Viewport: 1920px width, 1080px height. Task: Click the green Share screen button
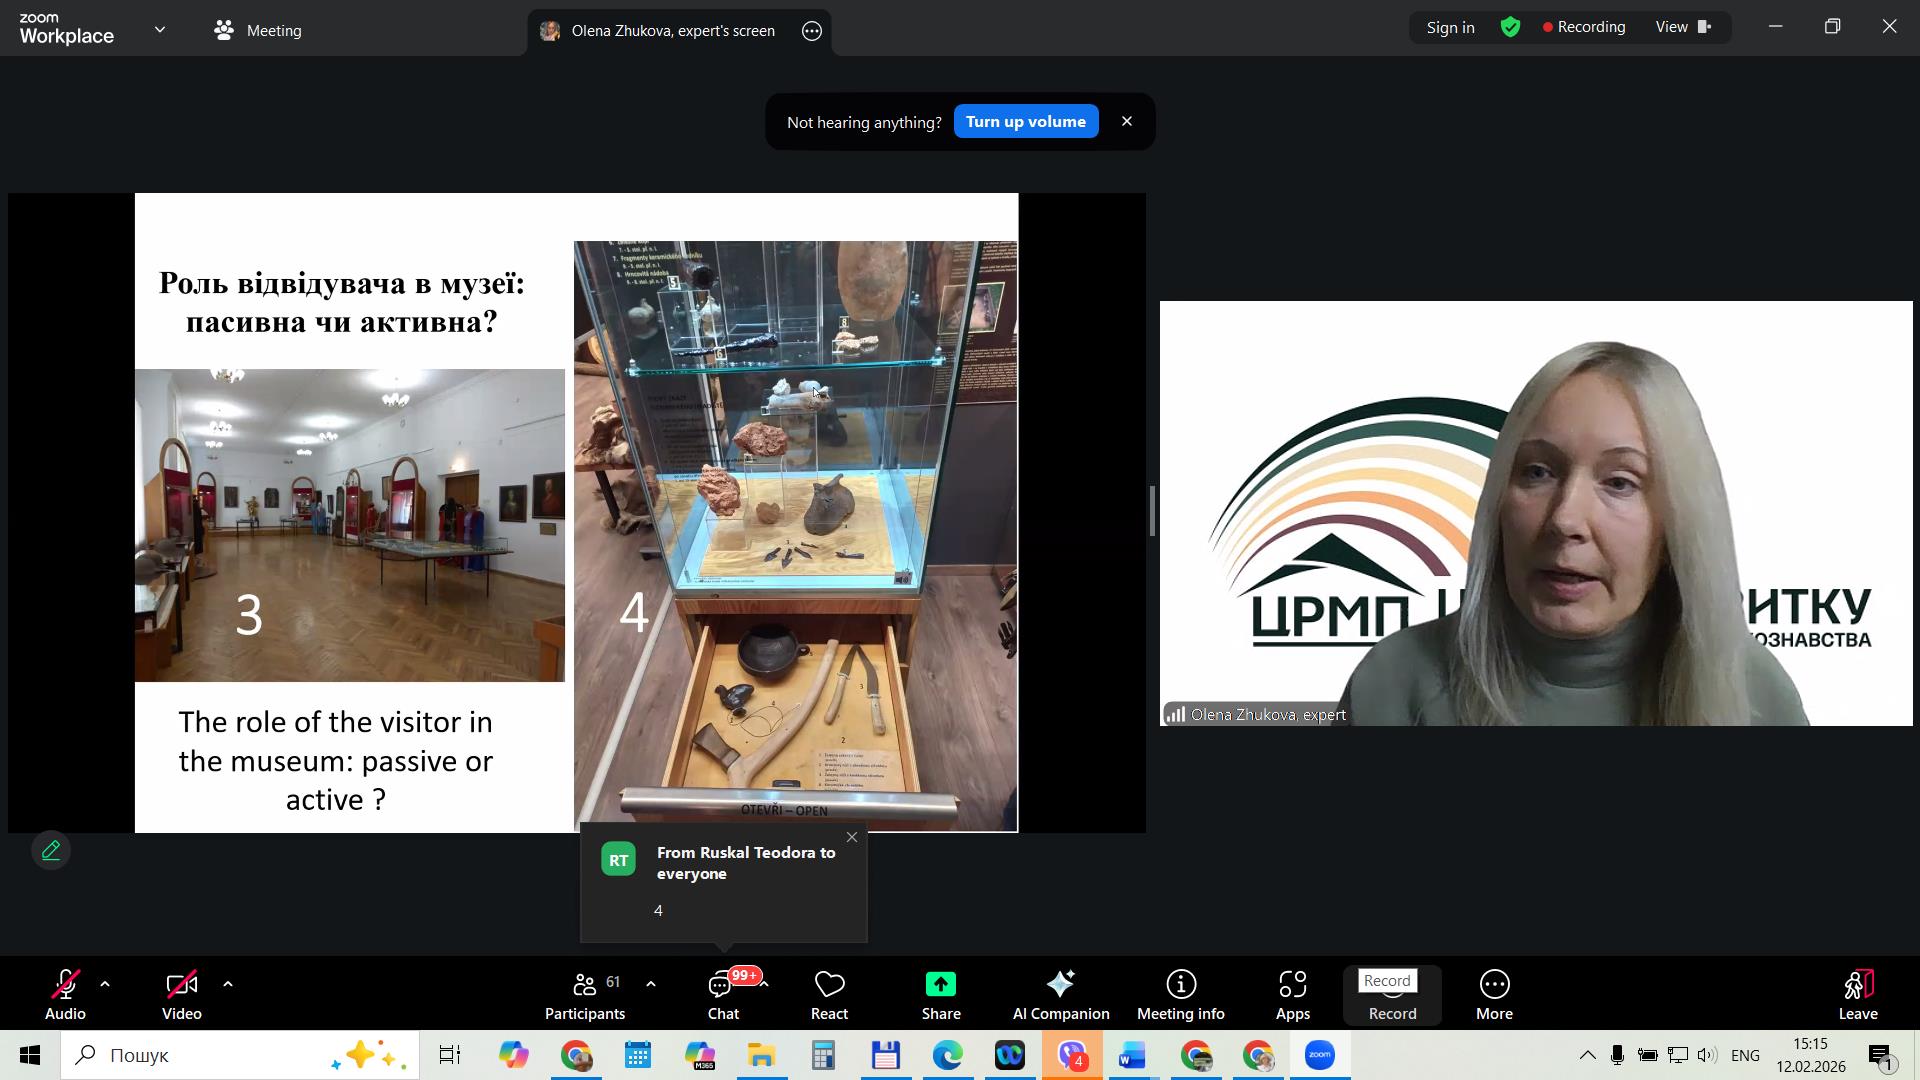pyautogui.click(x=940, y=995)
